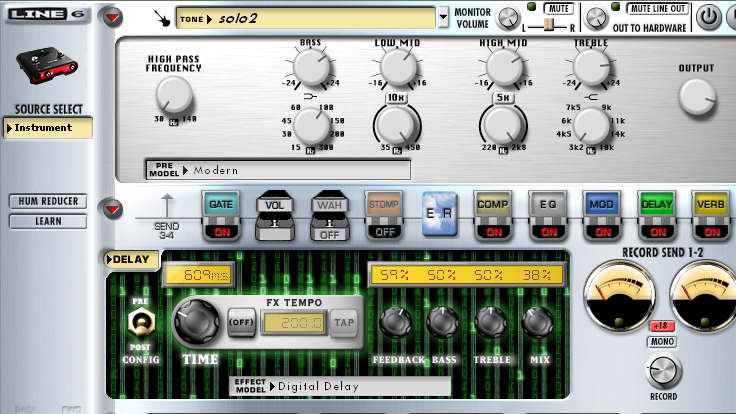Click the power standby button
Image resolution: width=736 pixels, height=414 pixels.
tap(708, 17)
